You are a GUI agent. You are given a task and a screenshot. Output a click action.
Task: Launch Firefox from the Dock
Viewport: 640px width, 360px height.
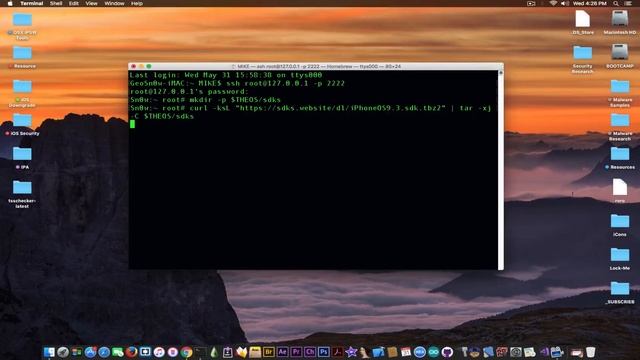(x=131, y=352)
